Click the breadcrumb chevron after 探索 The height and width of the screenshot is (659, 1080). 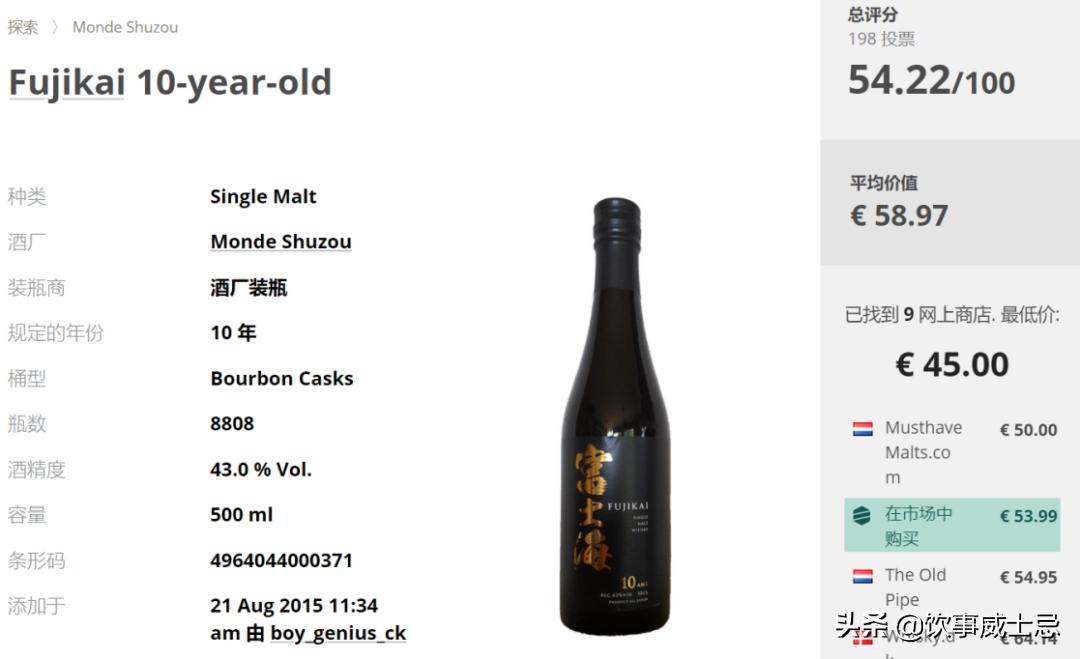(55, 28)
